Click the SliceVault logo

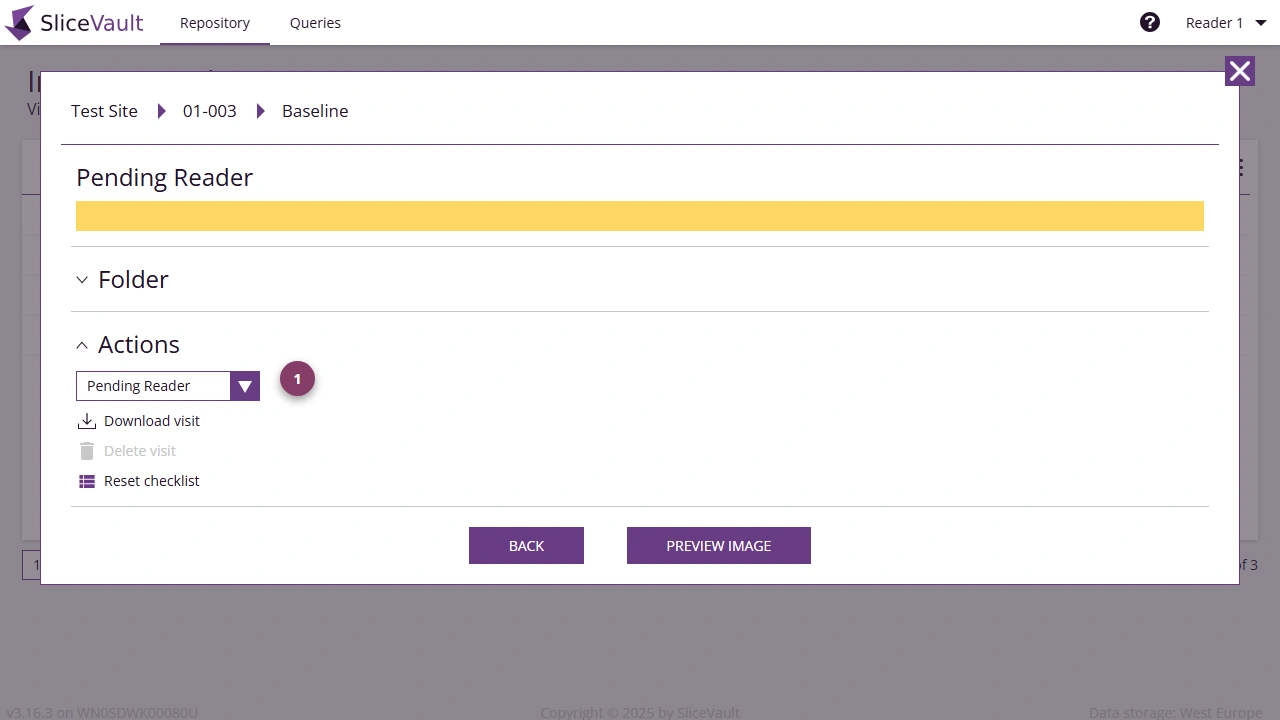click(x=73, y=22)
